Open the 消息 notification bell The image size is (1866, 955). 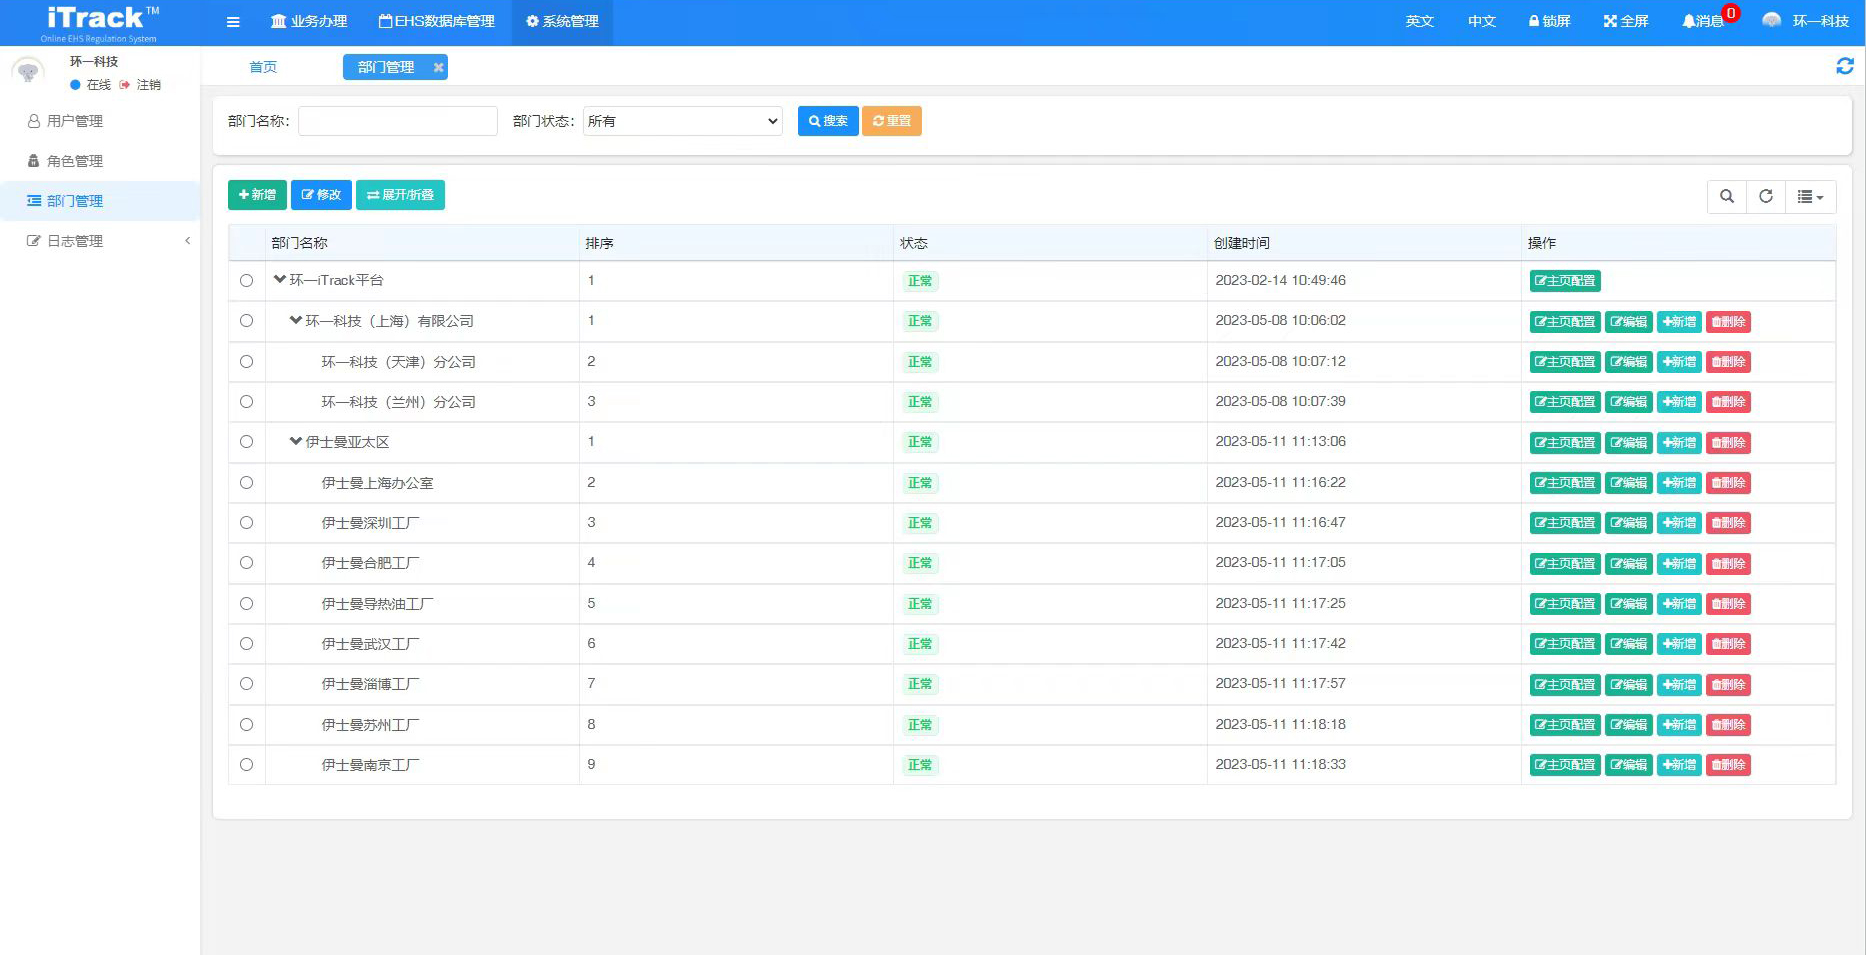tap(1703, 22)
